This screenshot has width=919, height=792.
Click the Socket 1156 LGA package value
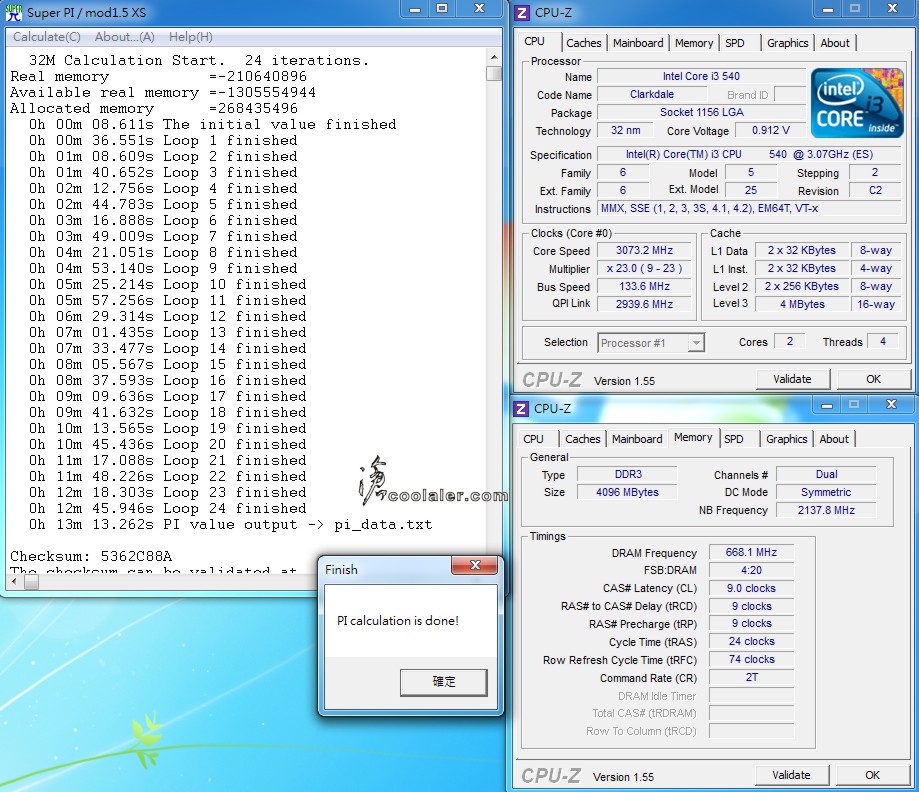702,113
